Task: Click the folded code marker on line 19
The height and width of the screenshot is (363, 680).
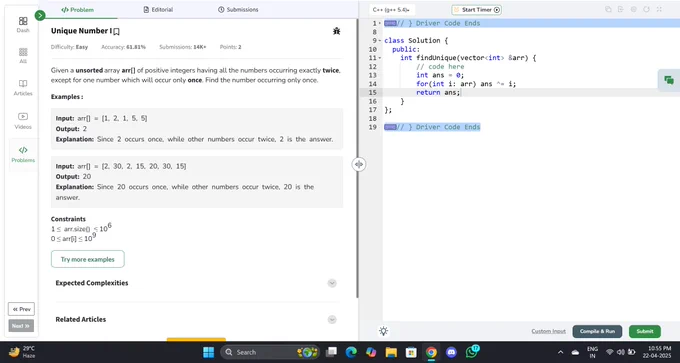Action: click(390, 127)
